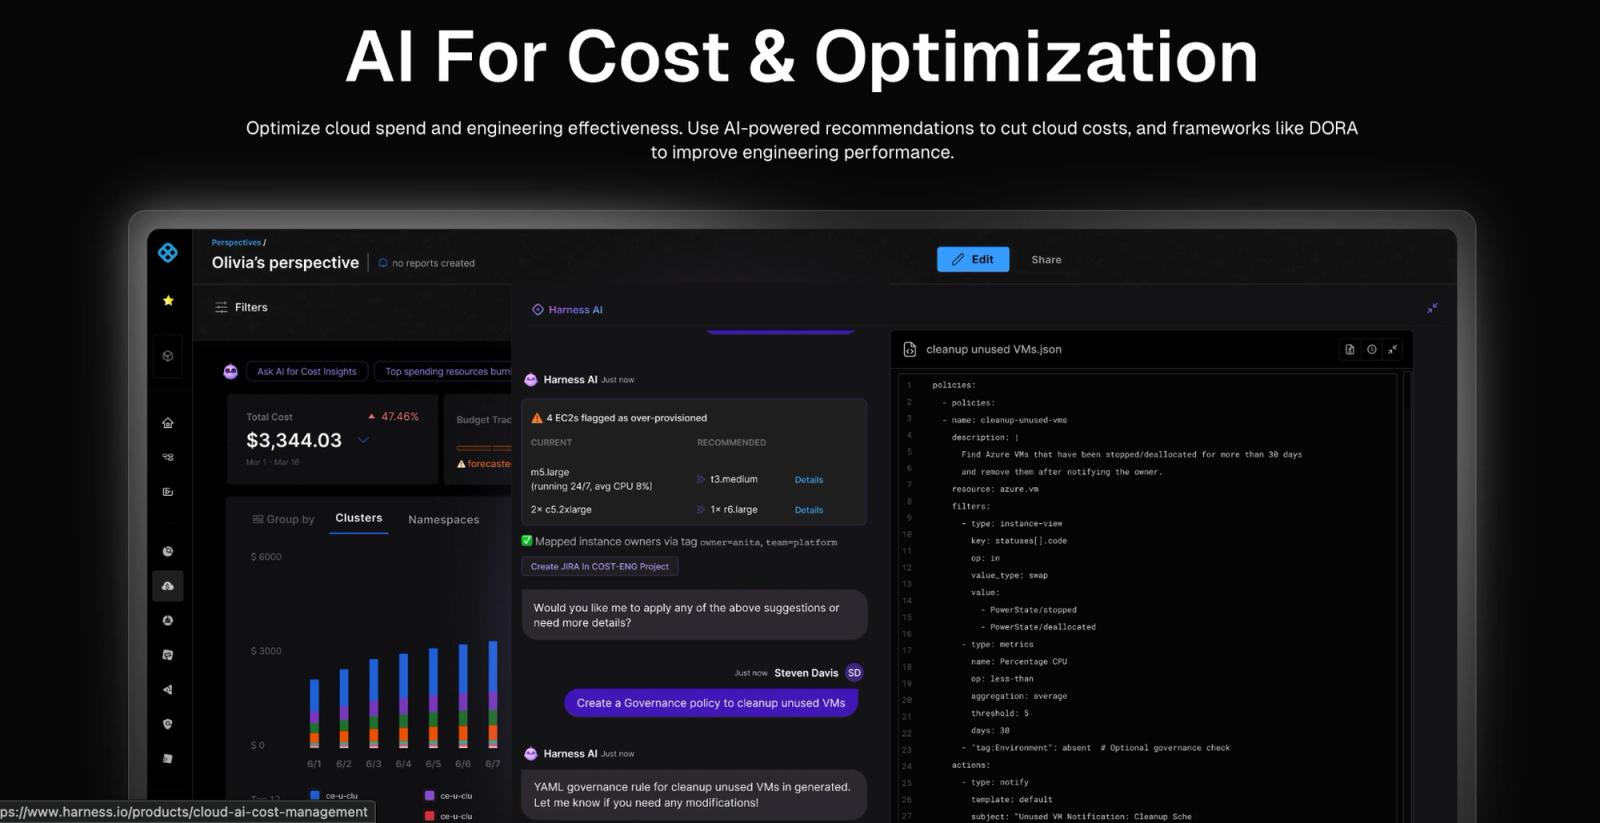The width and height of the screenshot is (1600, 823).
Task: Open Details link for 1× r6.large recommendation
Action: (x=809, y=510)
